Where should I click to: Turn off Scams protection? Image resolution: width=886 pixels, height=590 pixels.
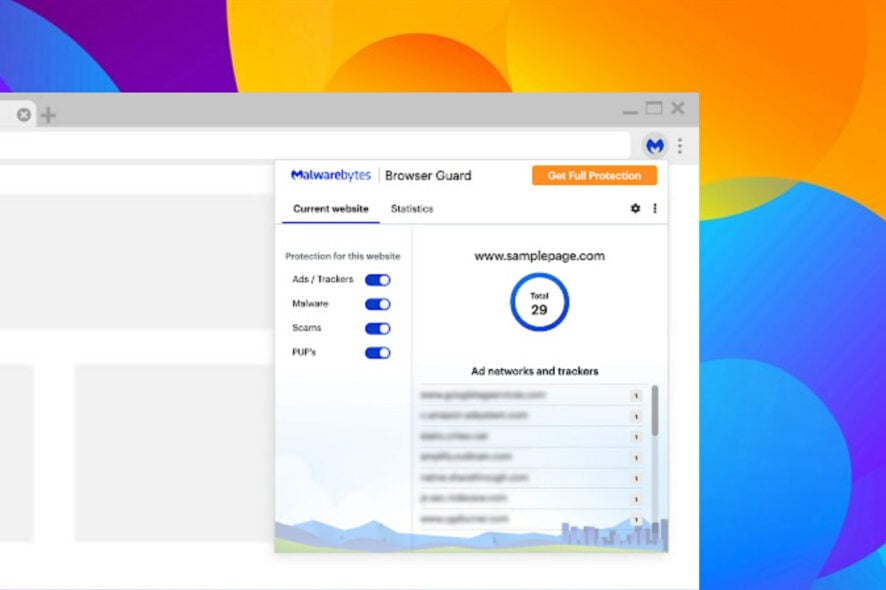tap(377, 328)
